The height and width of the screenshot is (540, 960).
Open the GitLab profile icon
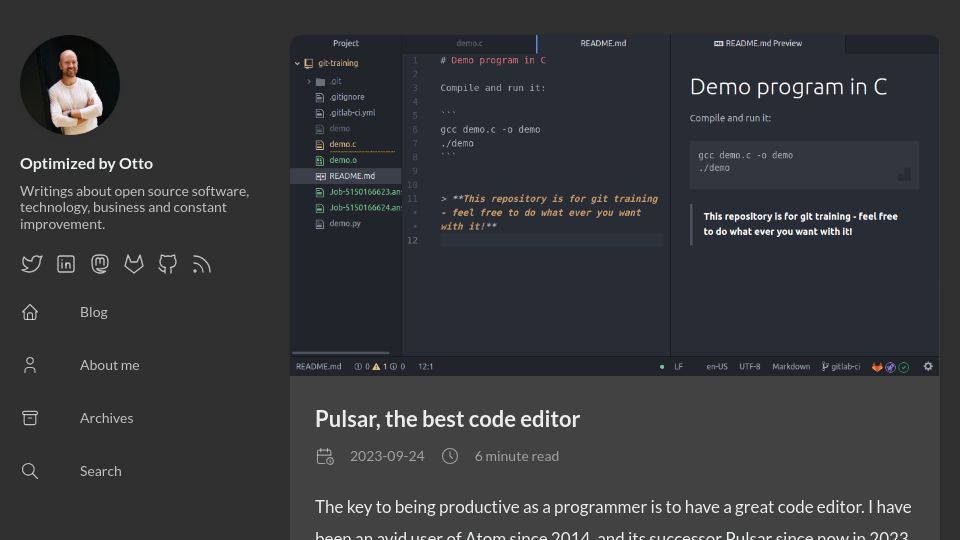click(133, 264)
